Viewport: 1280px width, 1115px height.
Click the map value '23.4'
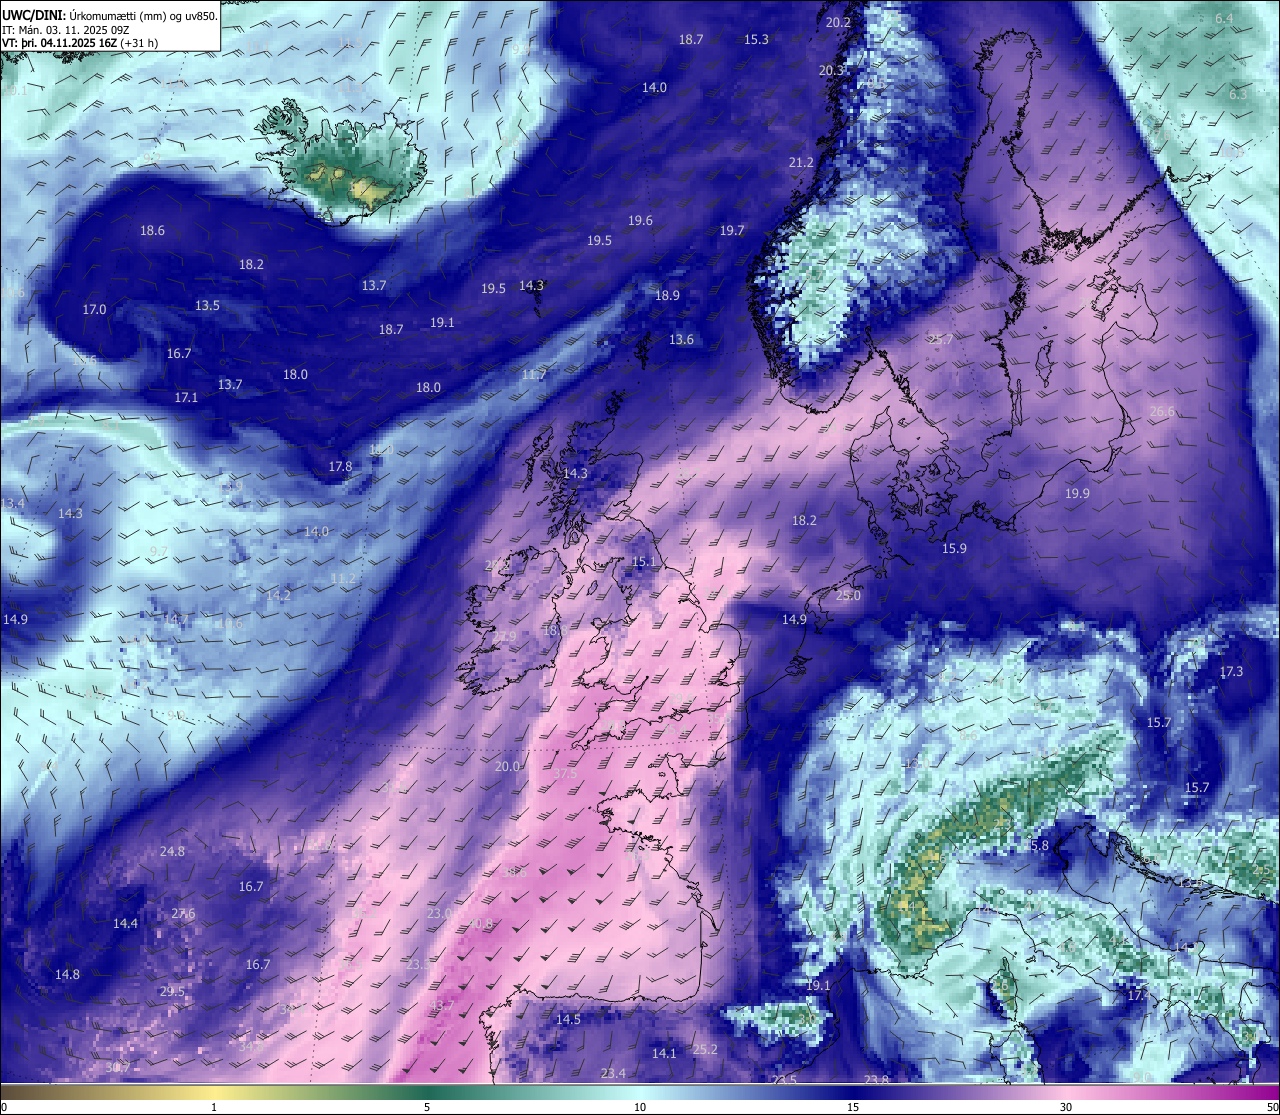614,1074
